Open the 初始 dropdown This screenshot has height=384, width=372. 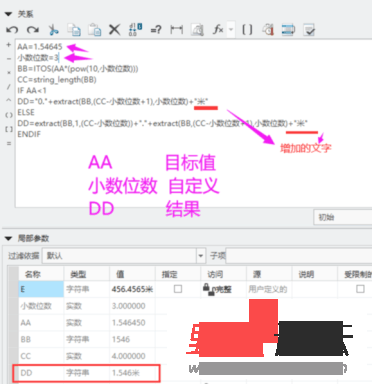point(343,217)
